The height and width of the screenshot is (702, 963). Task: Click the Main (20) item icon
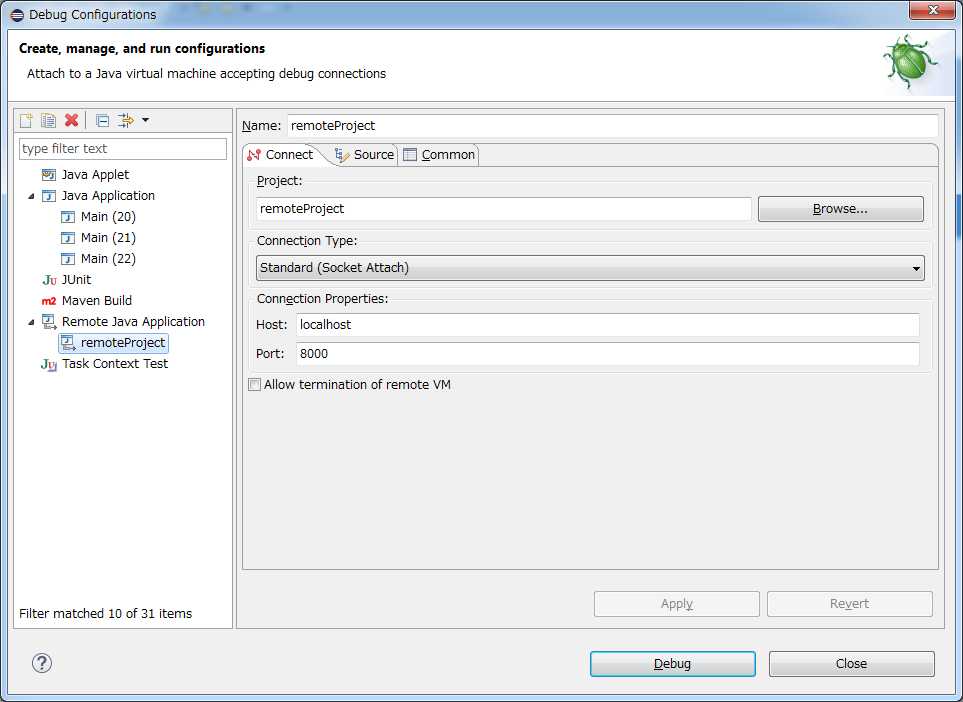tap(68, 217)
